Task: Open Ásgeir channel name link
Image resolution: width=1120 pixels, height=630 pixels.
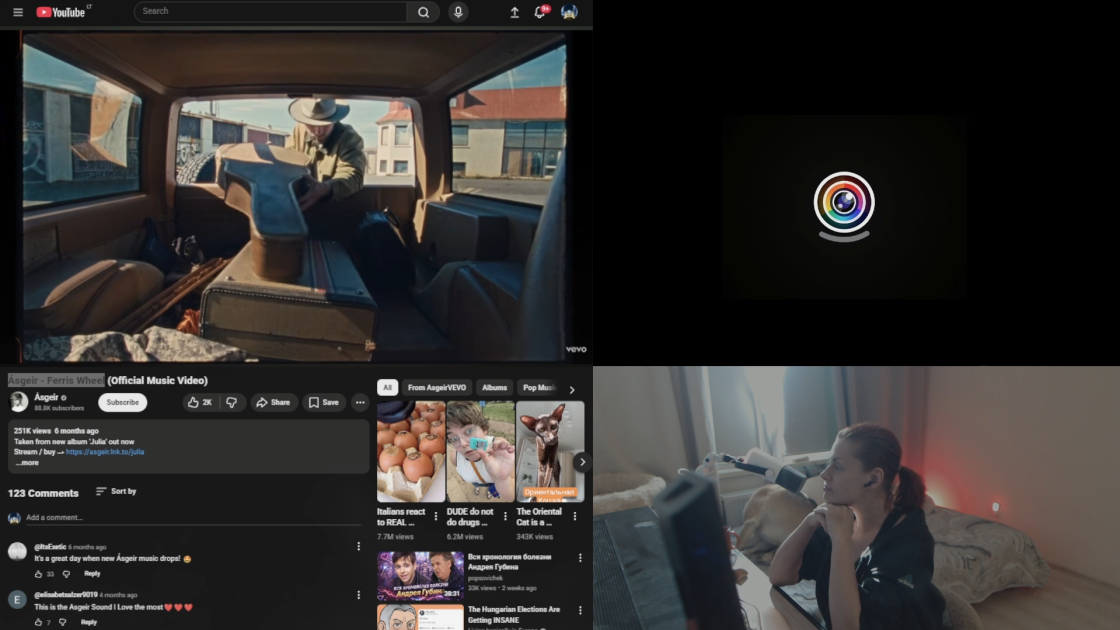Action: point(46,397)
